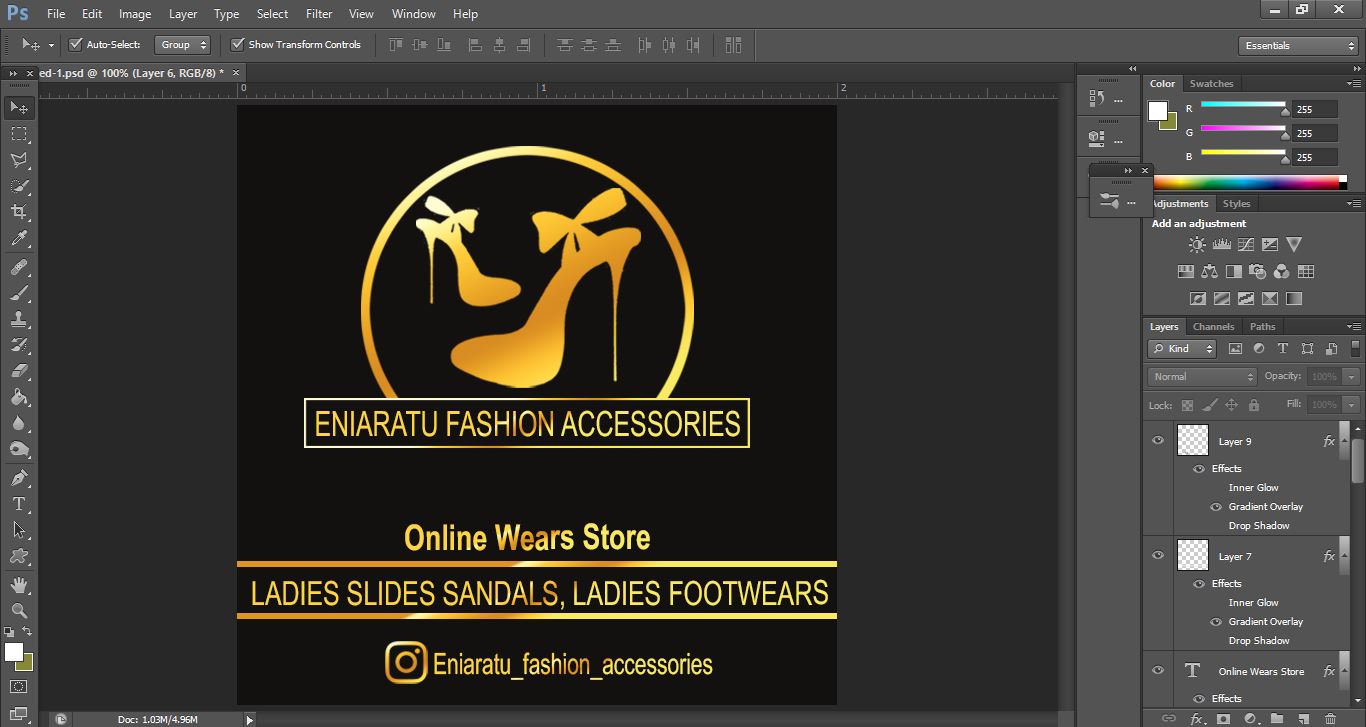1366x727 pixels.
Task: Select the Brush tool
Action: point(19,293)
